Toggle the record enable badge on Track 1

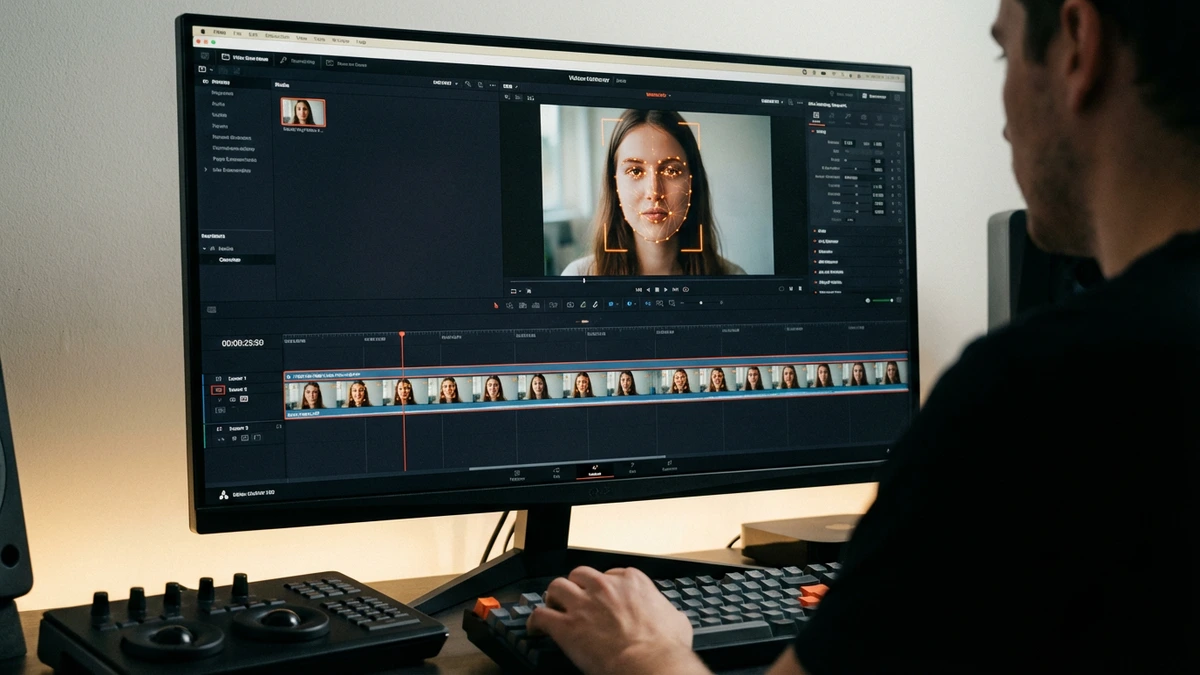[218, 389]
